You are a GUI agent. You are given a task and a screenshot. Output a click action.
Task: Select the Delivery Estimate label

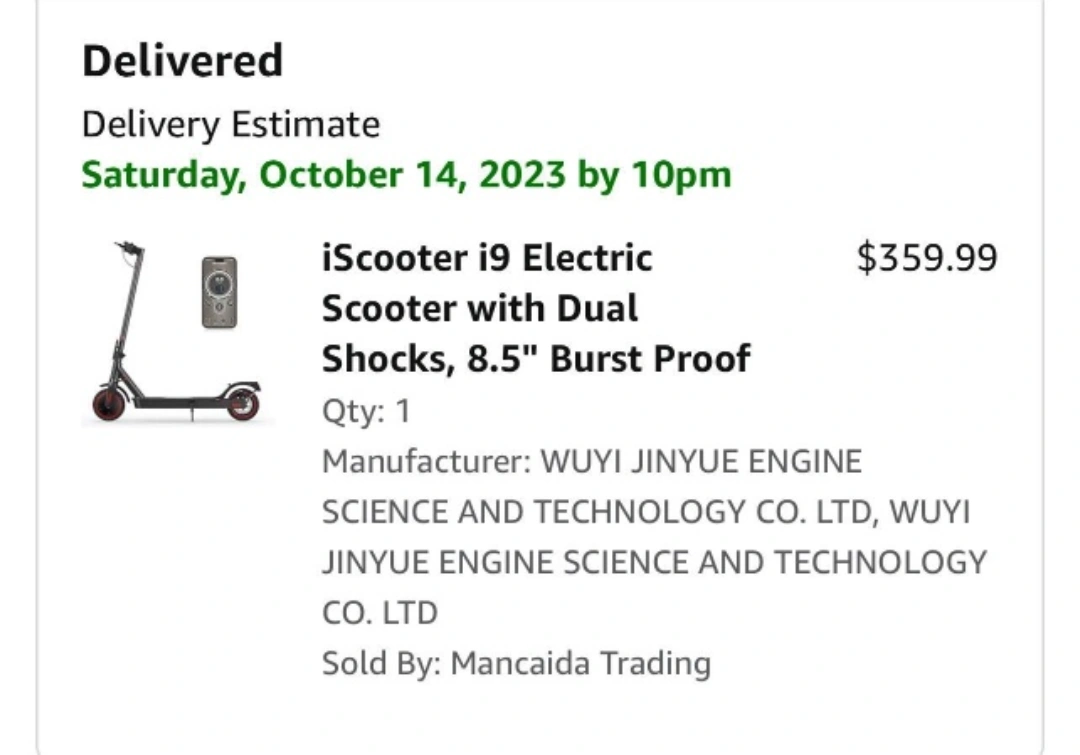point(231,125)
